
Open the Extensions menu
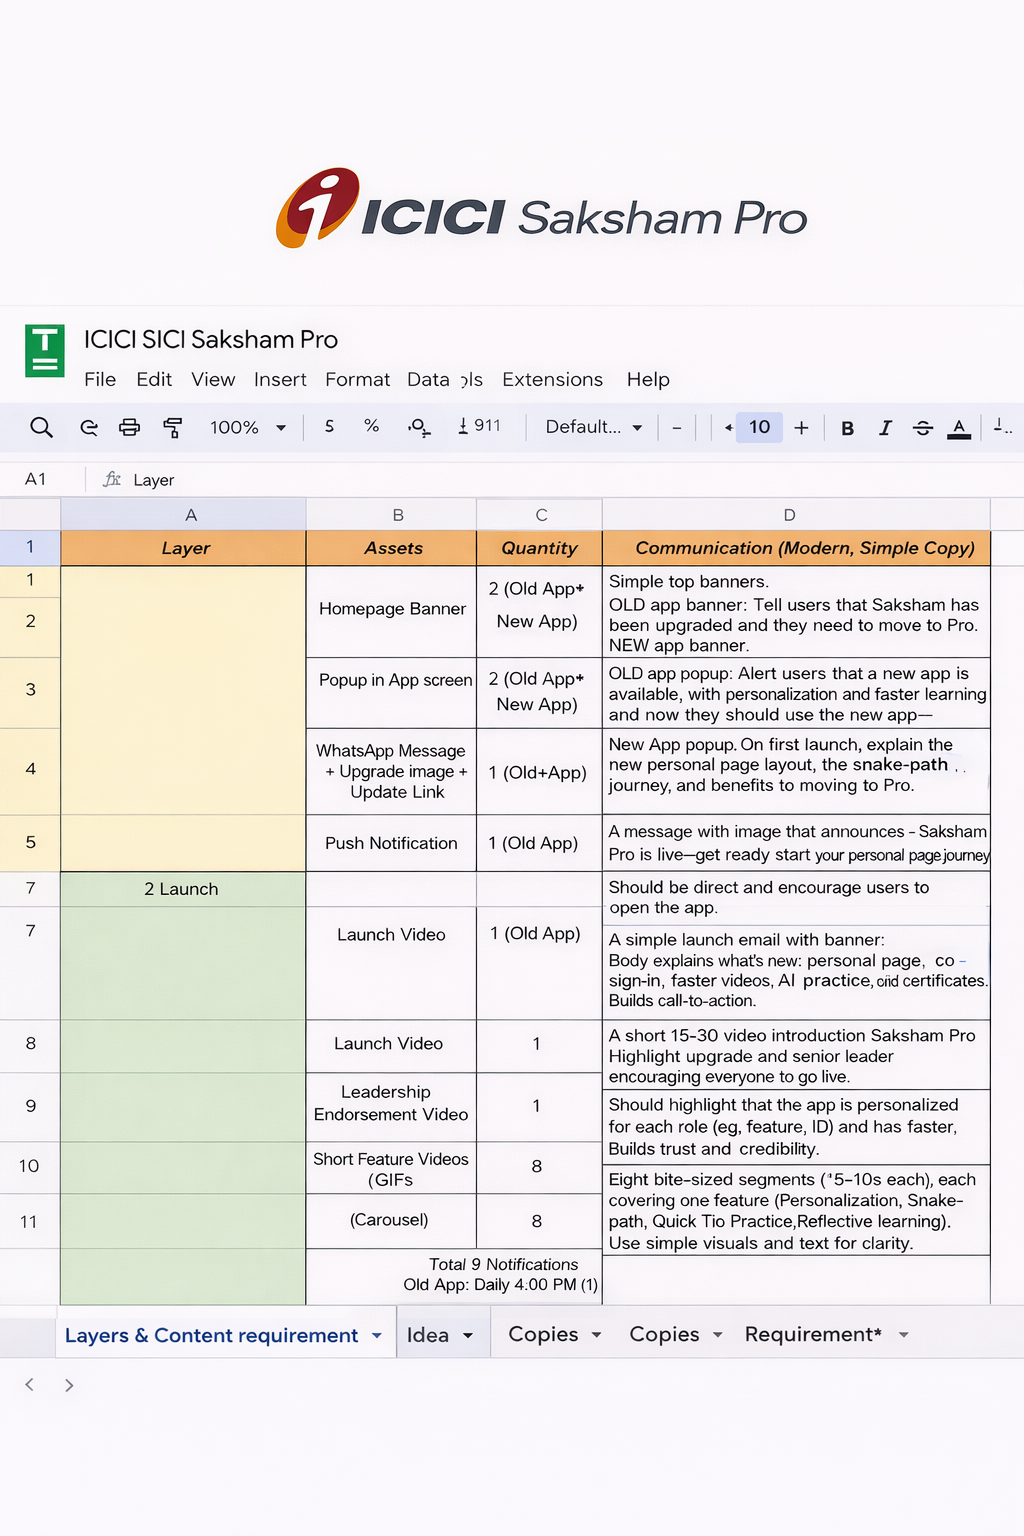pyautogui.click(x=552, y=380)
